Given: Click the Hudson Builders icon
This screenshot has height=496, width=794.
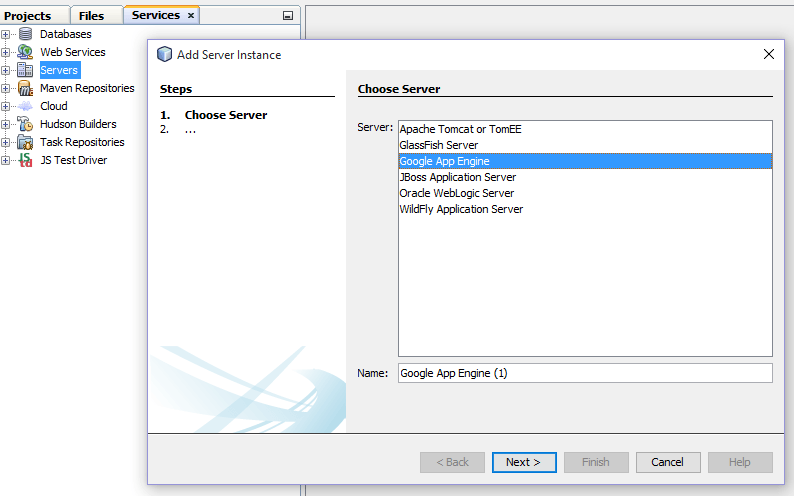Looking at the screenshot, I should tap(25, 124).
